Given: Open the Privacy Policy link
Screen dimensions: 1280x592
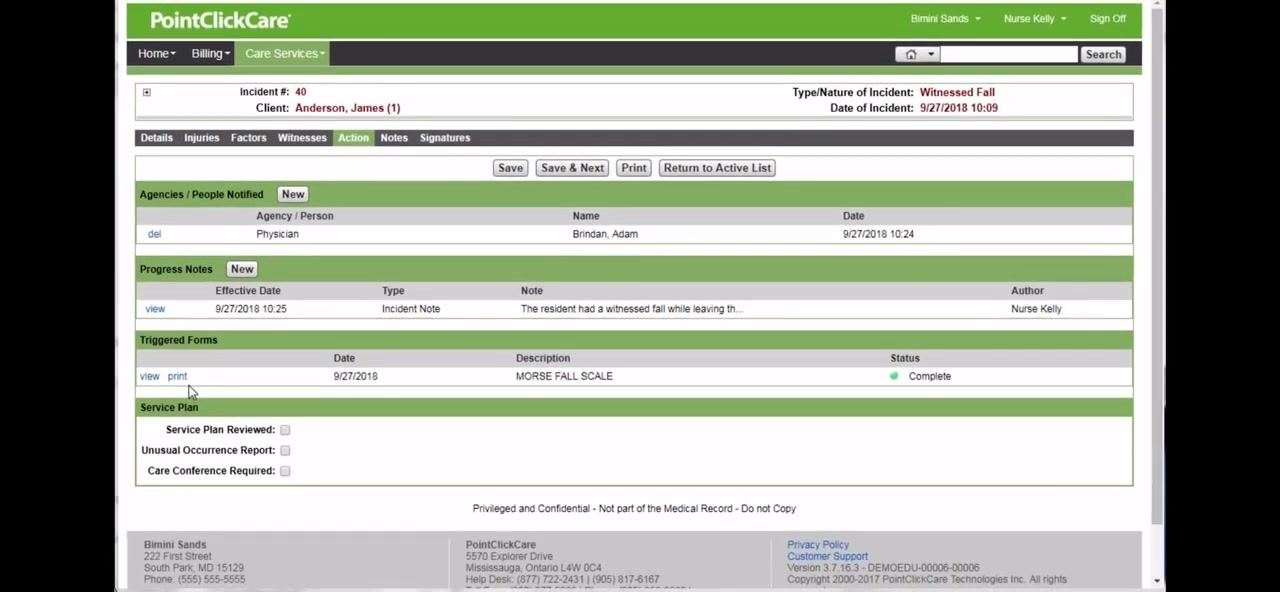Looking at the screenshot, I should (818, 545).
